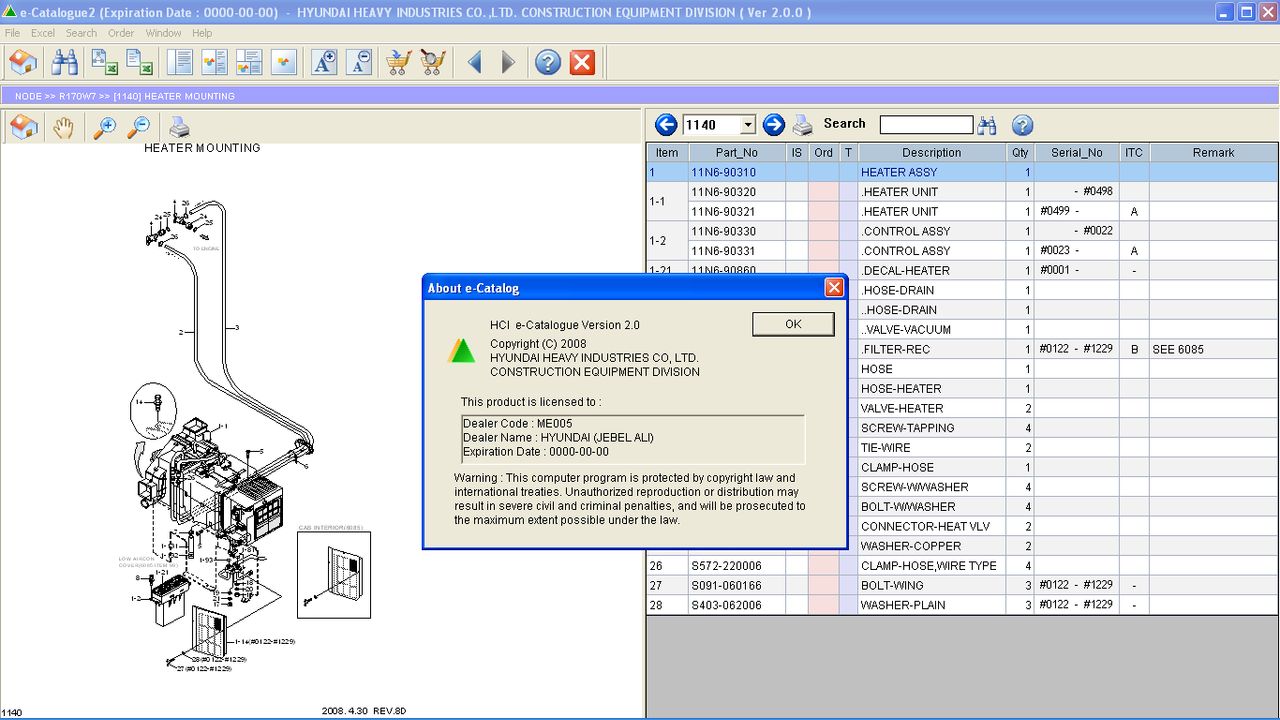
Task: Print the drawing using the printer icon
Action: click(x=179, y=127)
